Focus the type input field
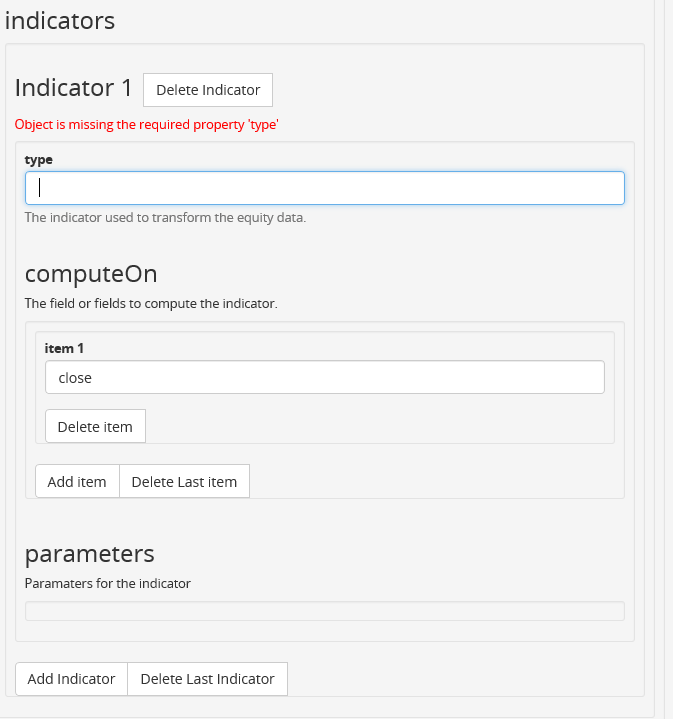 point(325,188)
